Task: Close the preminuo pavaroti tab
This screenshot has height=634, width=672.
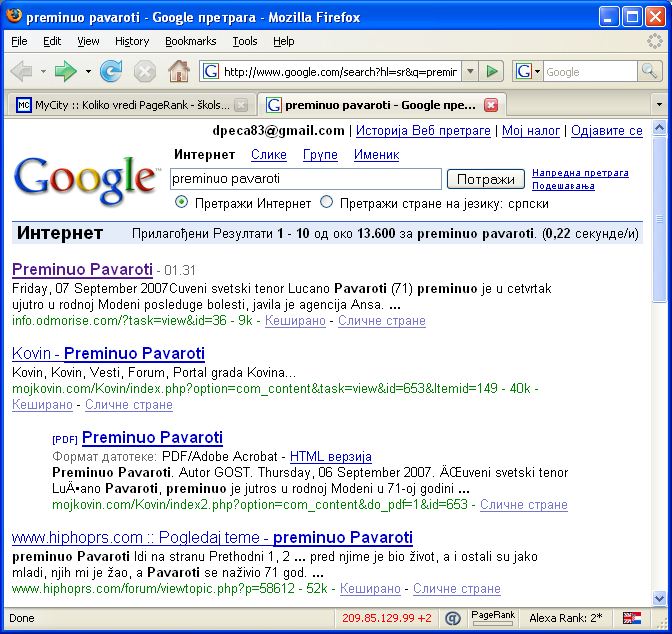Action: tap(491, 105)
